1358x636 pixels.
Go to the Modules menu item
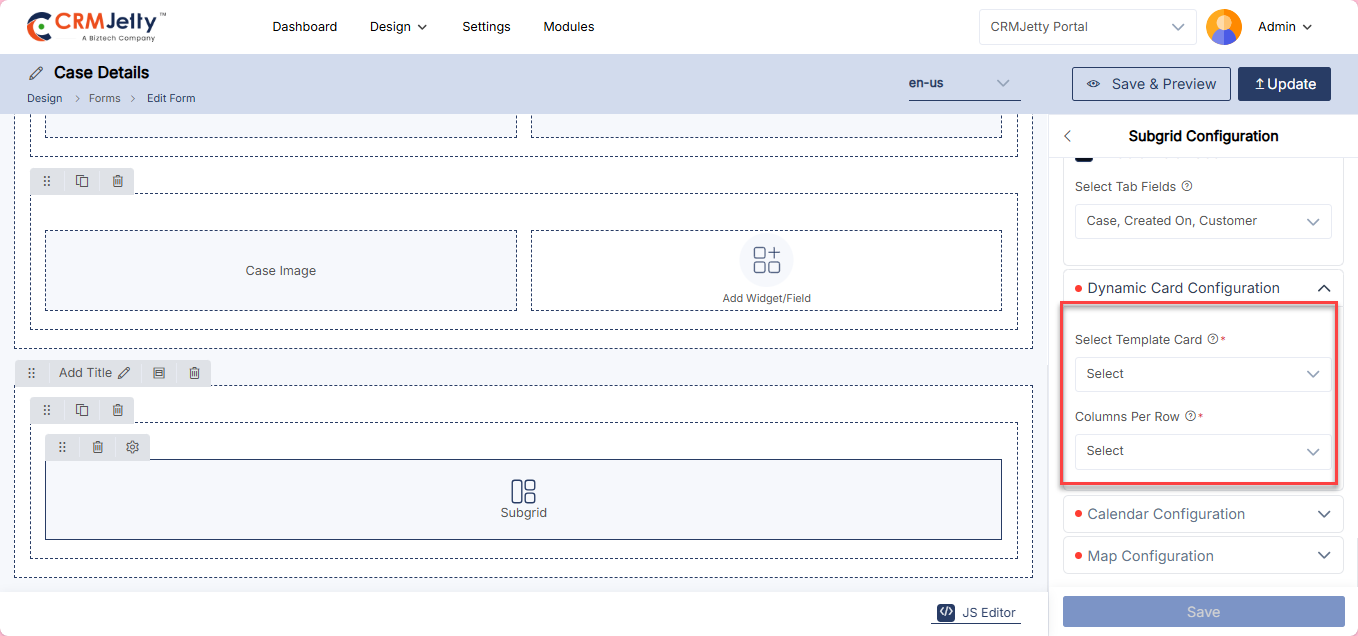pos(568,27)
